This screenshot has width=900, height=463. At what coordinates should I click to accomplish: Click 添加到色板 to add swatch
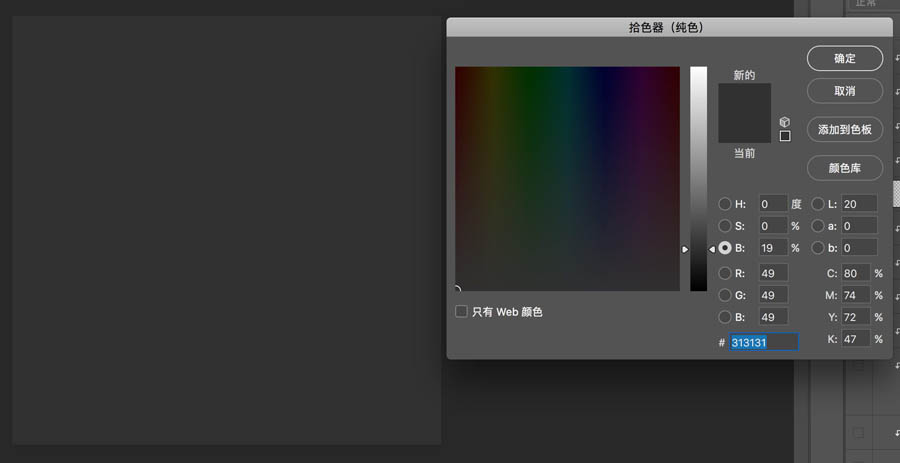[844, 130]
